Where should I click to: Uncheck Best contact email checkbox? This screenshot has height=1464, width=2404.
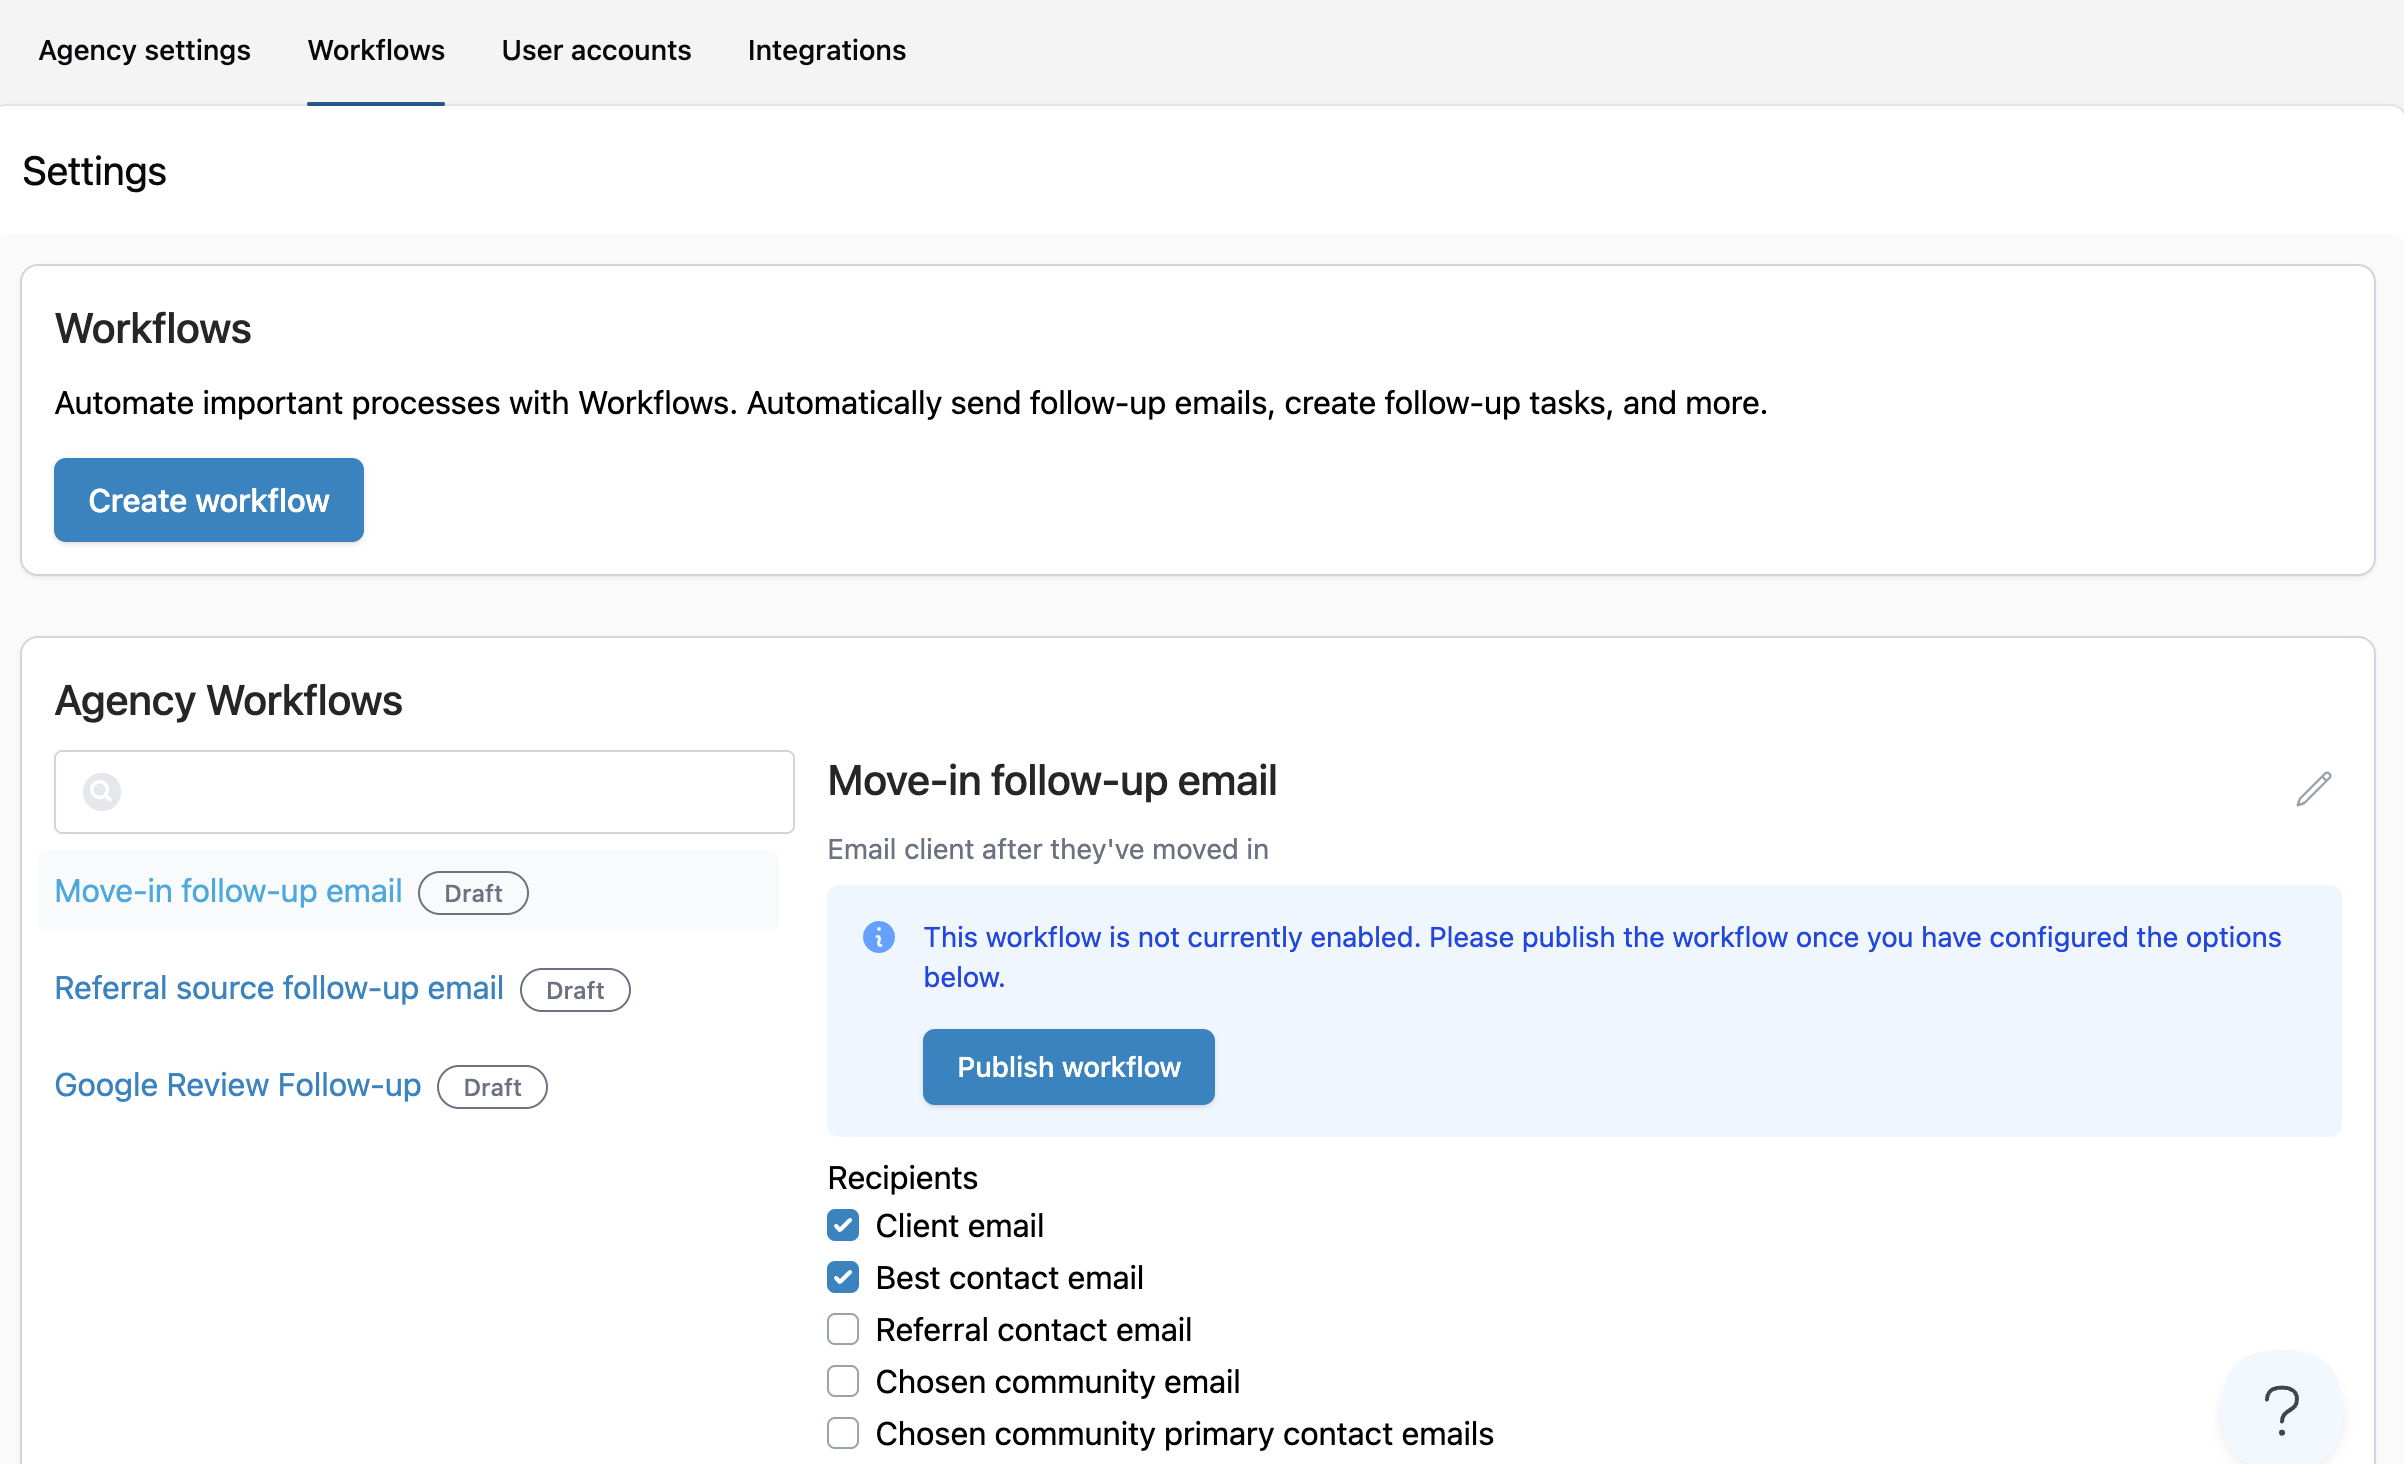(843, 1277)
